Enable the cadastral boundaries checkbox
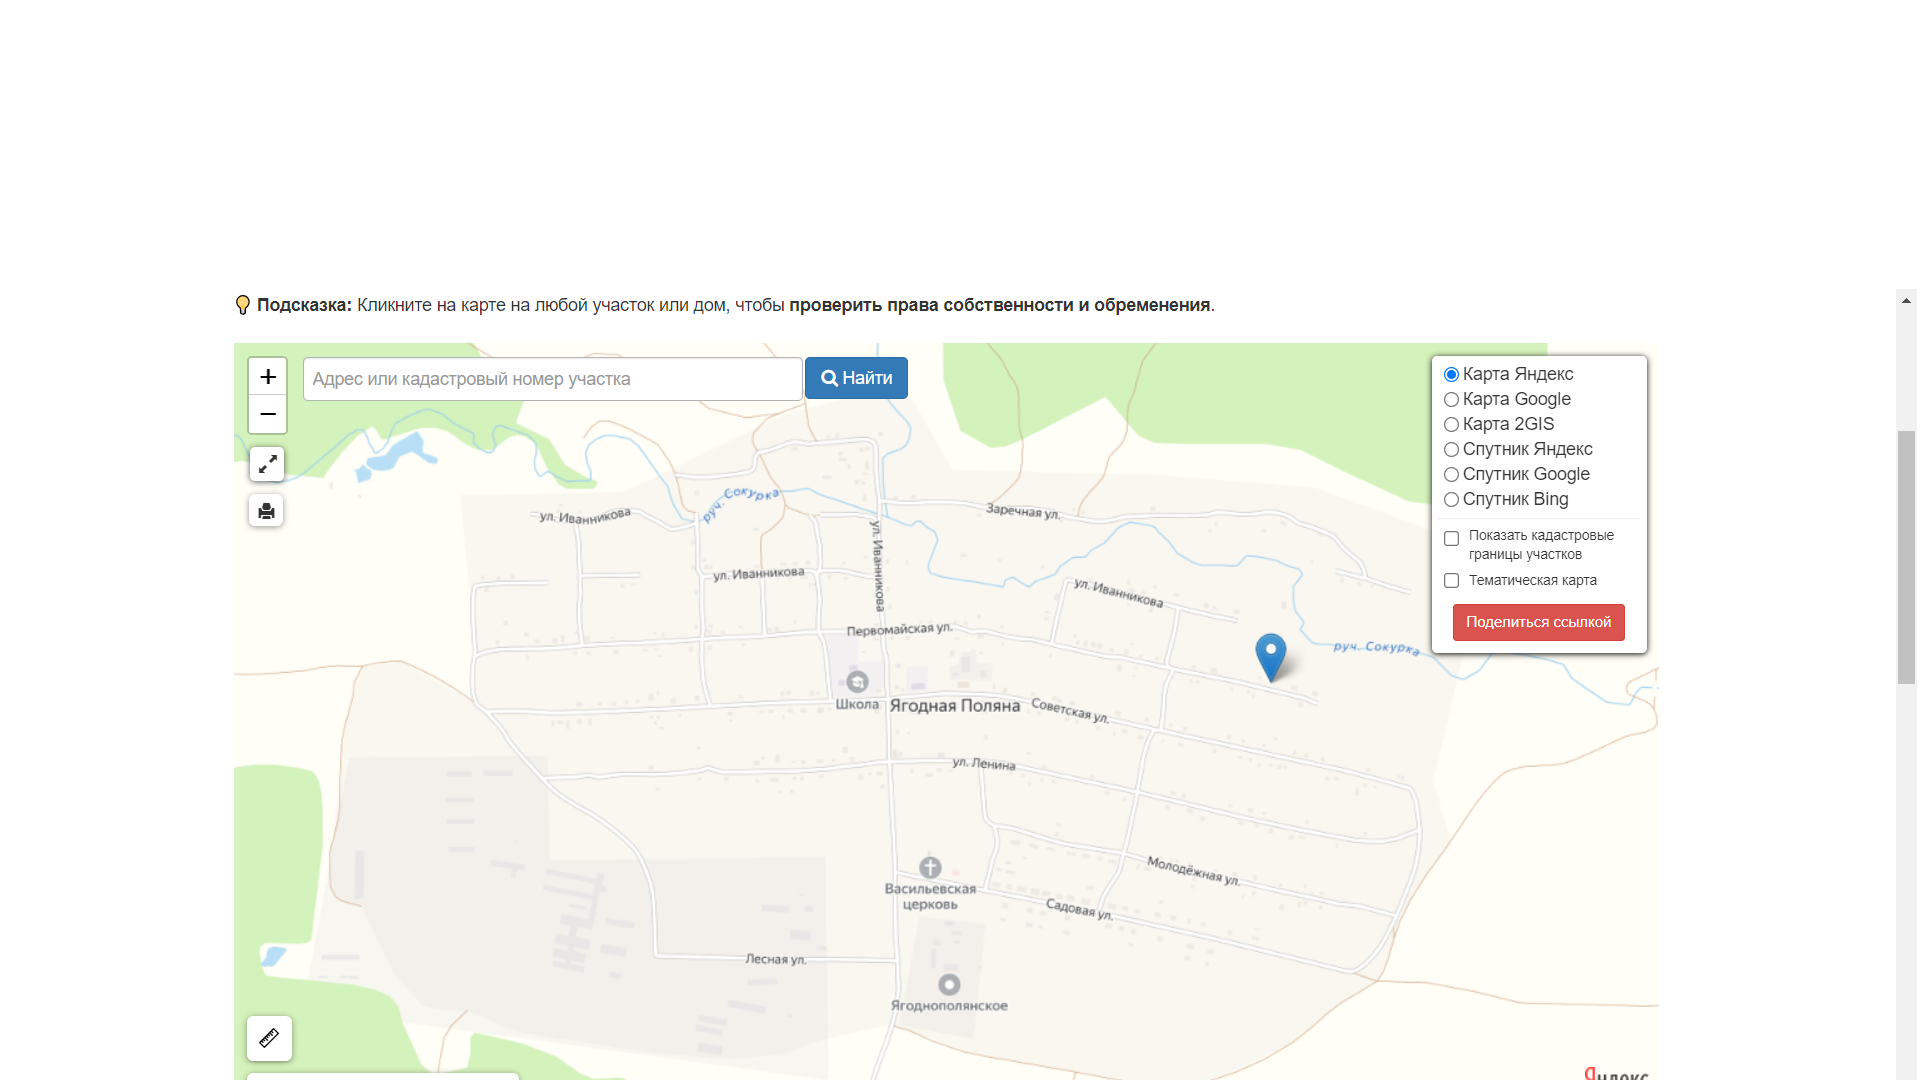This screenshot has width=1920, height=1080. coord(1451,538)
